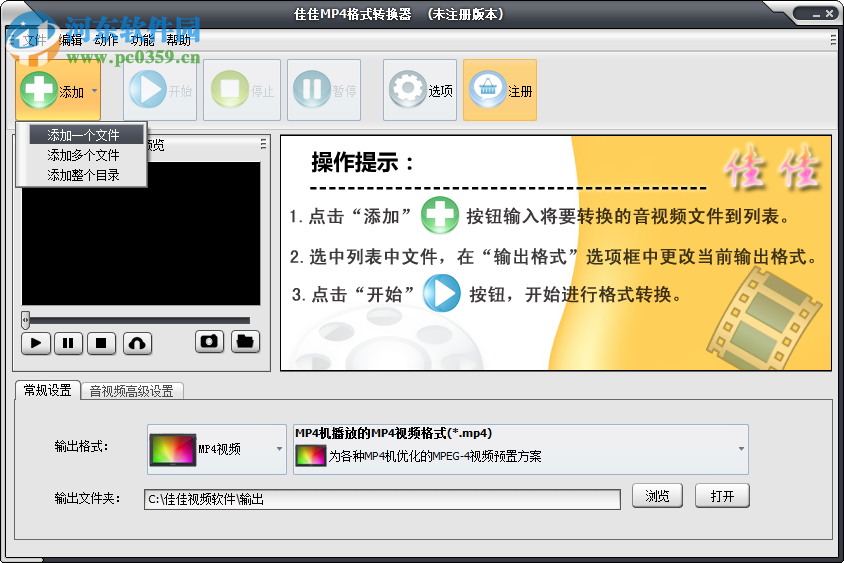Select menu entry 添加一个文件
This screenshot has height=563, width=844.
(87, 135)
